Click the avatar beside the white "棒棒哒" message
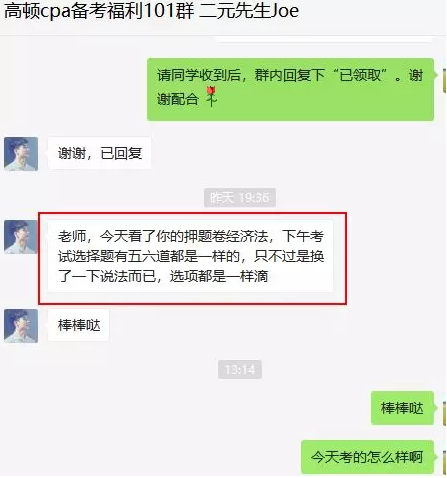The height and width of the screenshot is (478, 447). click(x=21, y=326)
